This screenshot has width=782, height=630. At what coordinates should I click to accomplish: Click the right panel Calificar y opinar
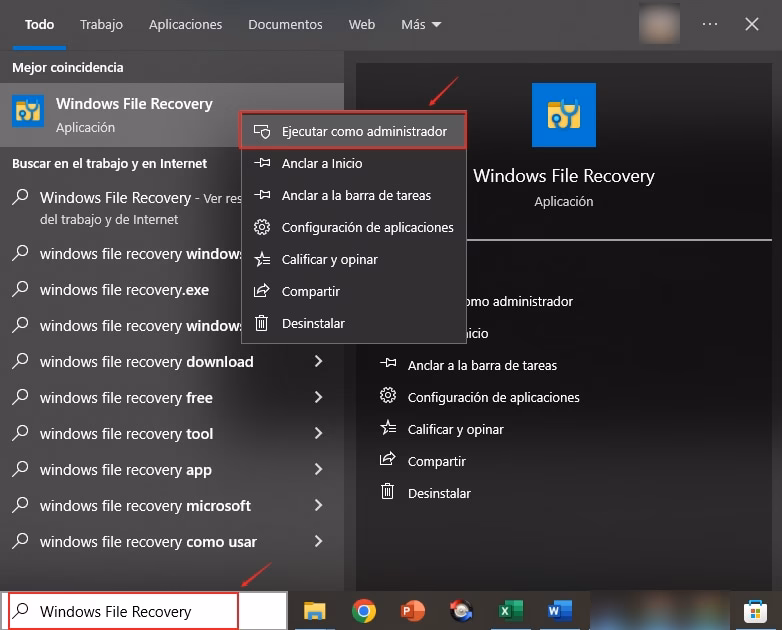pyautogui.click(x=456, y=429)
